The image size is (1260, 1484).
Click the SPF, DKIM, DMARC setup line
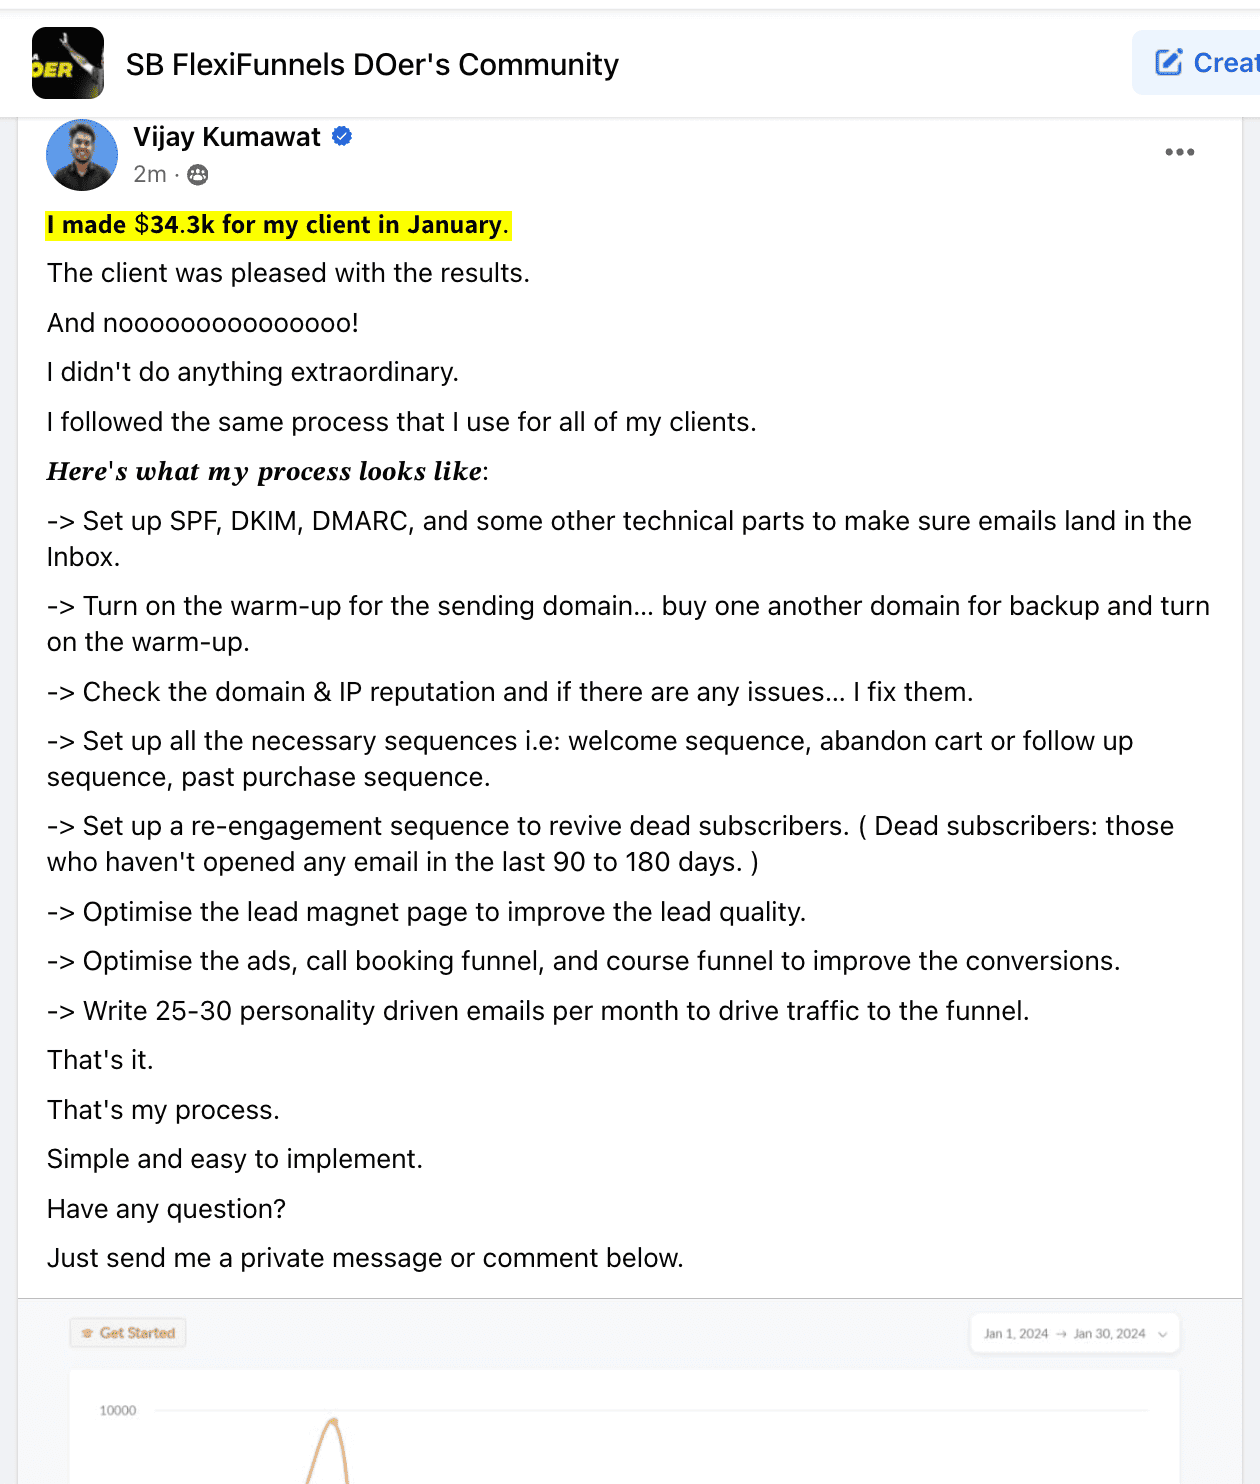619,522
